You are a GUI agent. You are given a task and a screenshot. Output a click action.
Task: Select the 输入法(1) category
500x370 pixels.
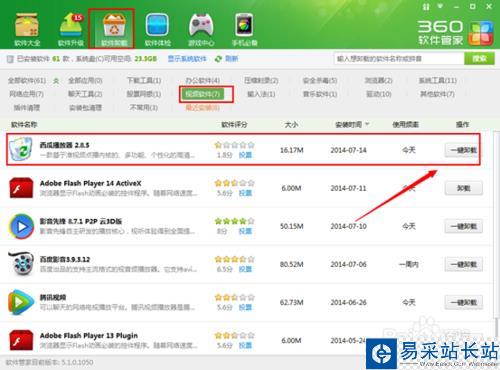tap(261, 94)
